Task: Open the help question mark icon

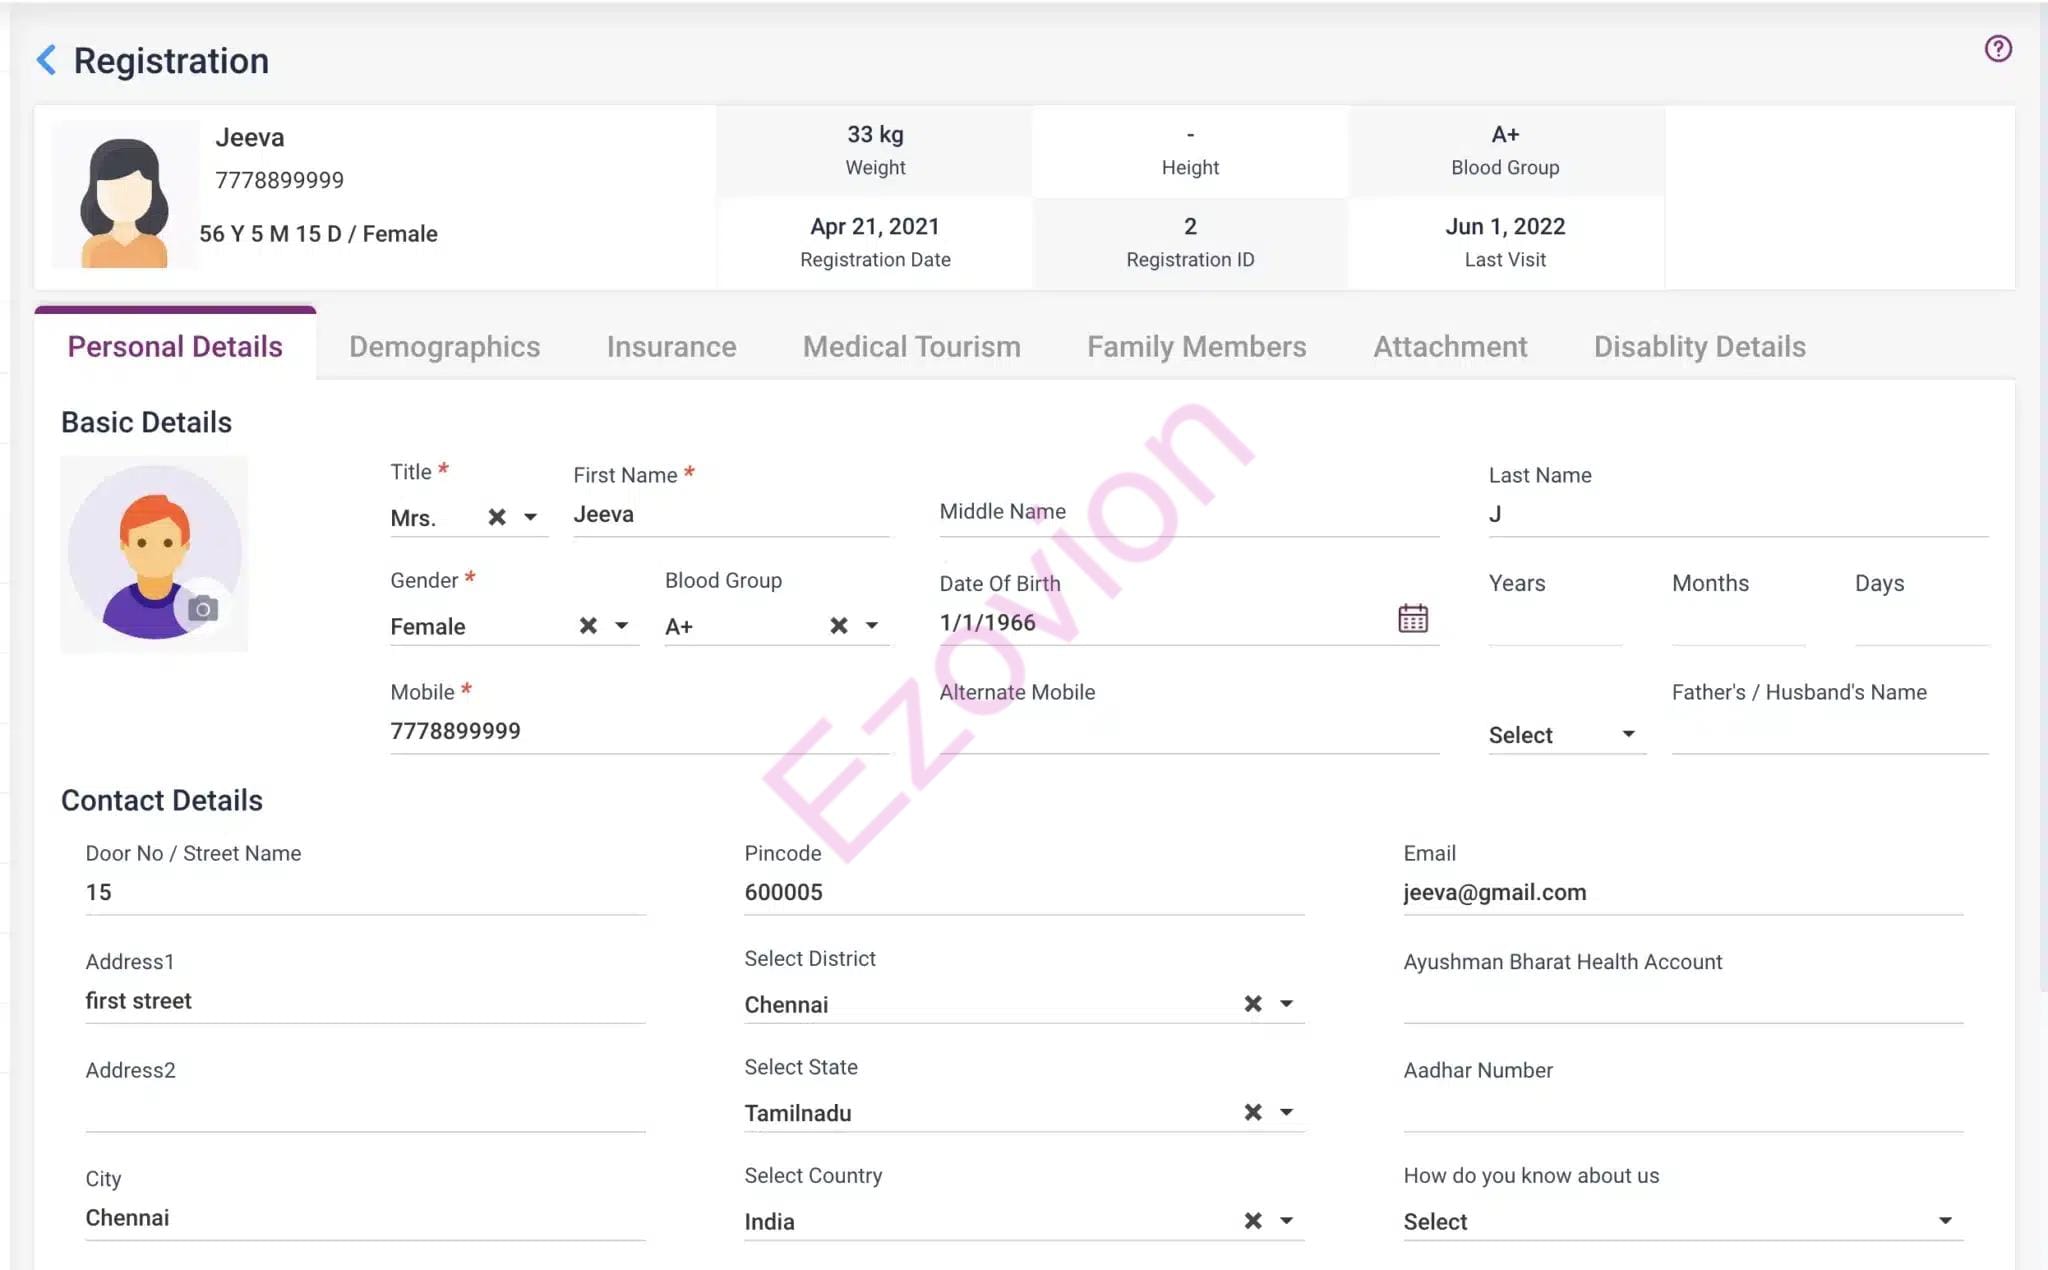Action: (1997, 49)
